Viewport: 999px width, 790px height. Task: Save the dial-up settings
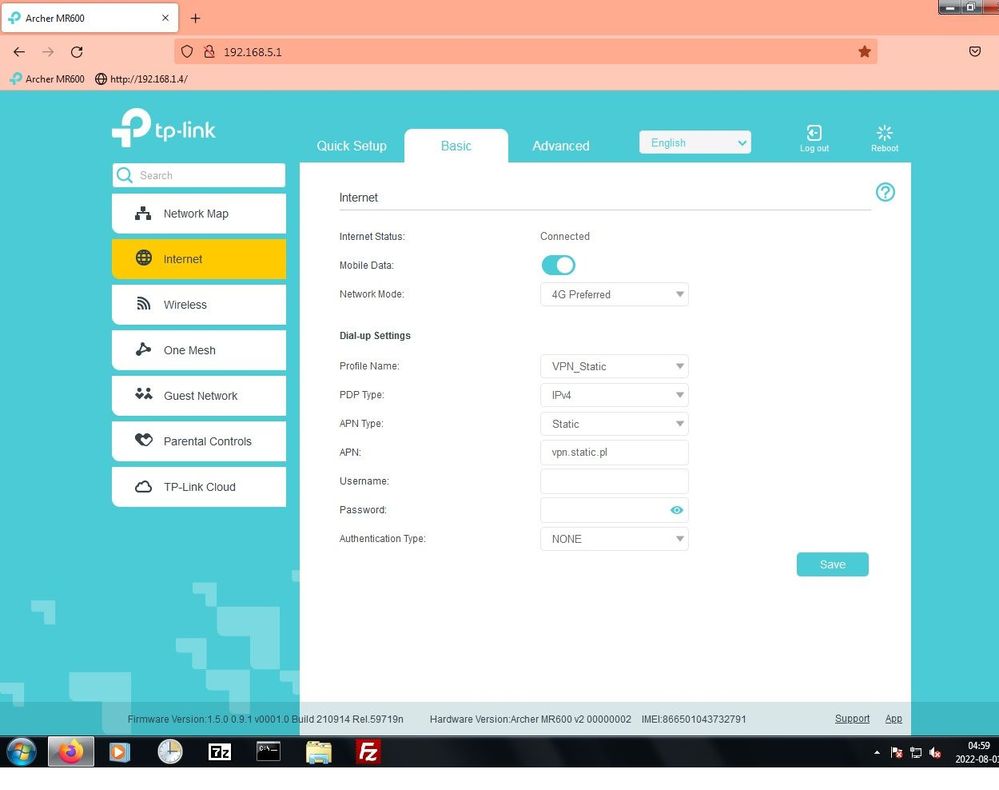click(x=832, y=564)
